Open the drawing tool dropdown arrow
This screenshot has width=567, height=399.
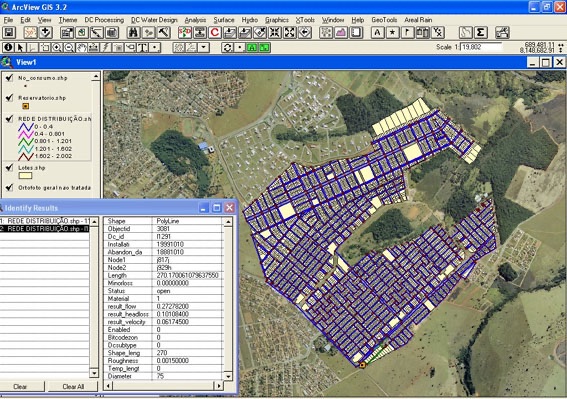tap(204, 47)
